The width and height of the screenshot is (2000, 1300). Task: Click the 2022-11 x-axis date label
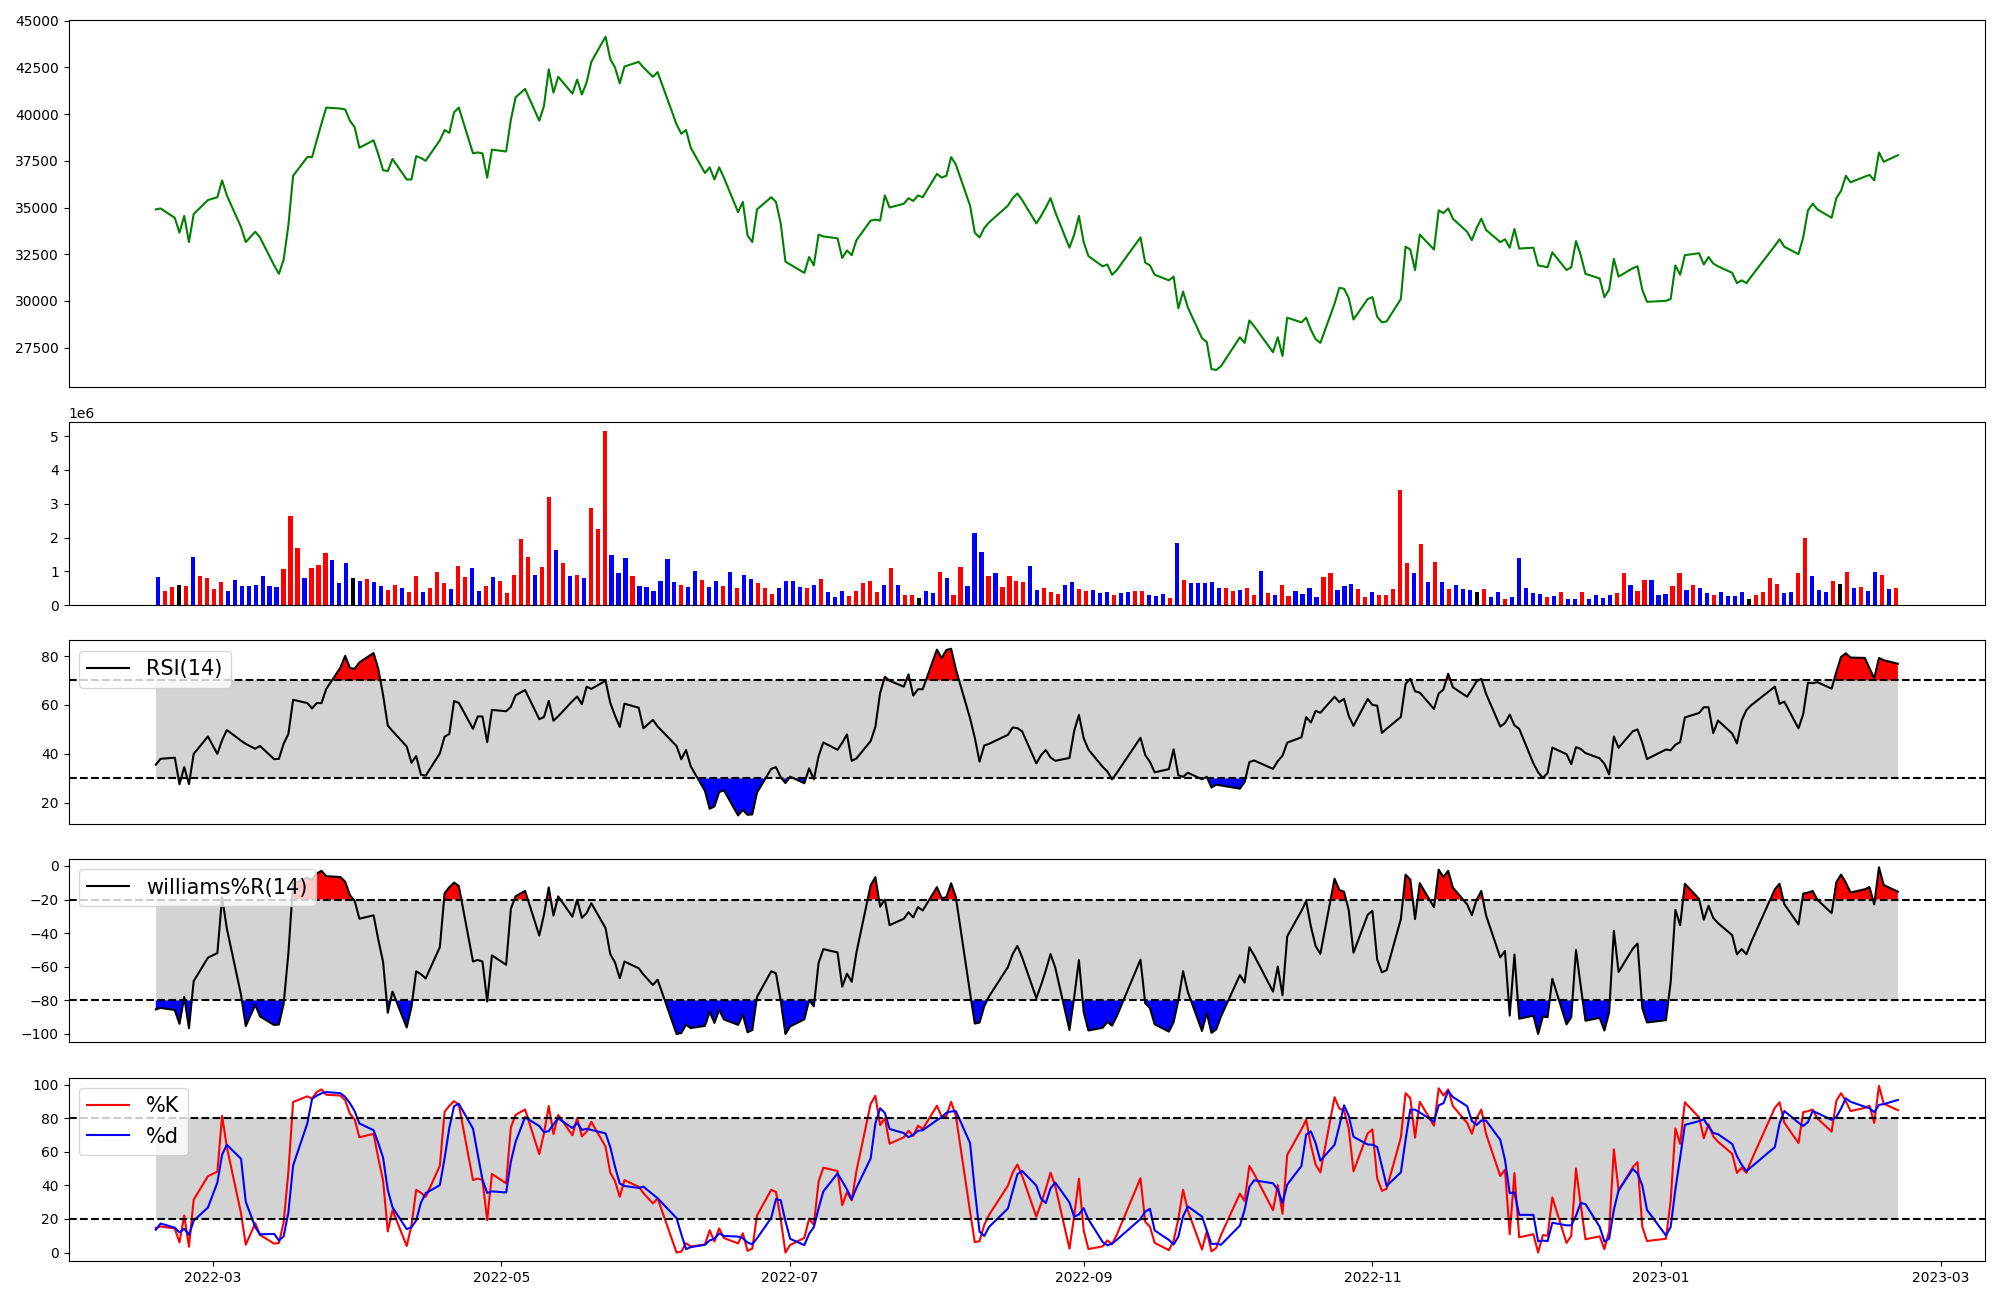coord(1372,1277)
